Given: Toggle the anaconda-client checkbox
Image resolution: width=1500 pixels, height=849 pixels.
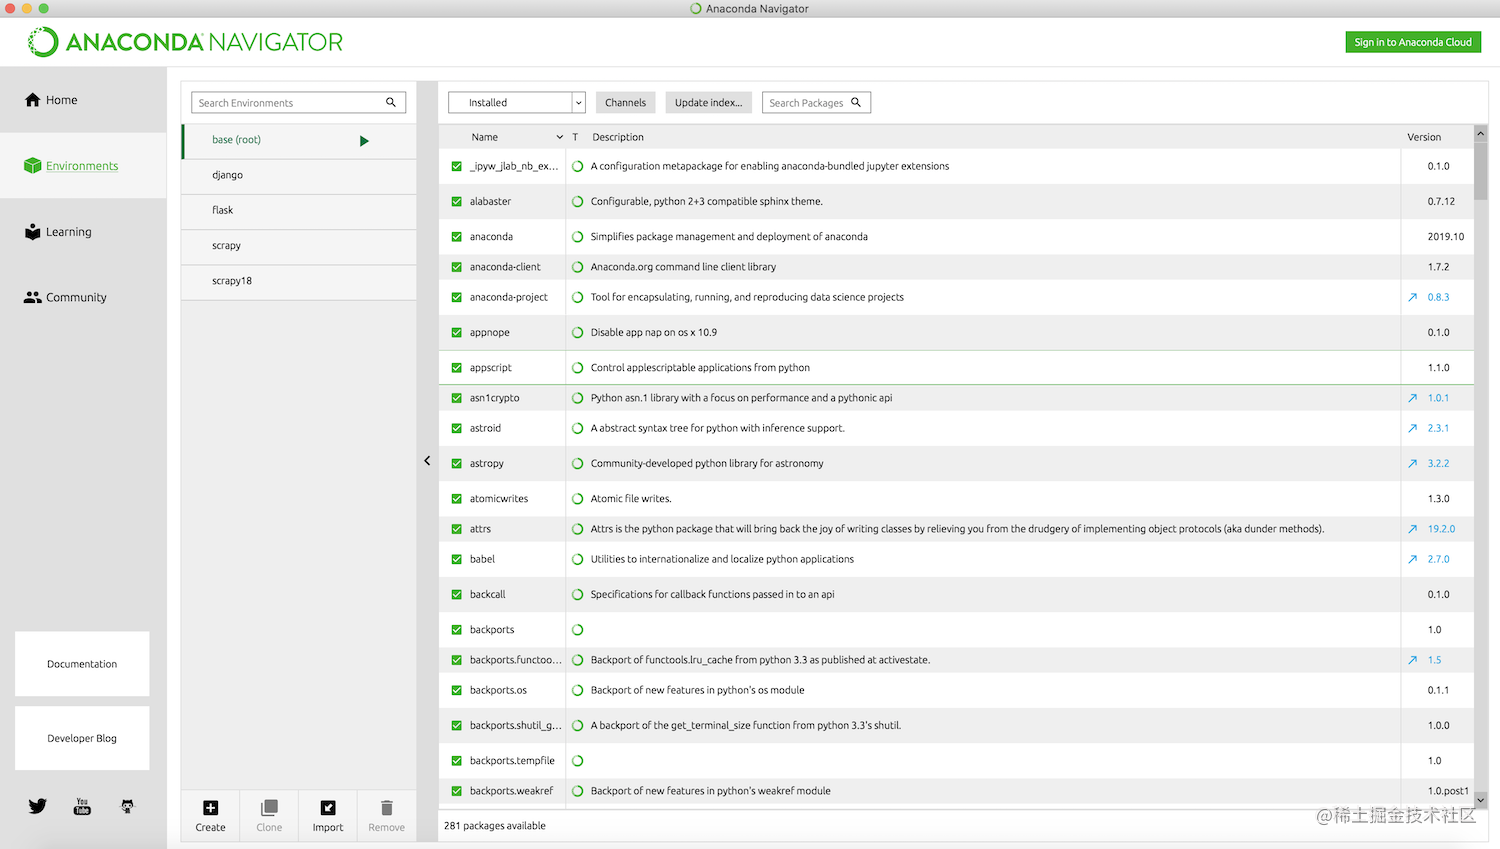Looking at the screenshot, I should pyautogui.click(x=457, y=267).
